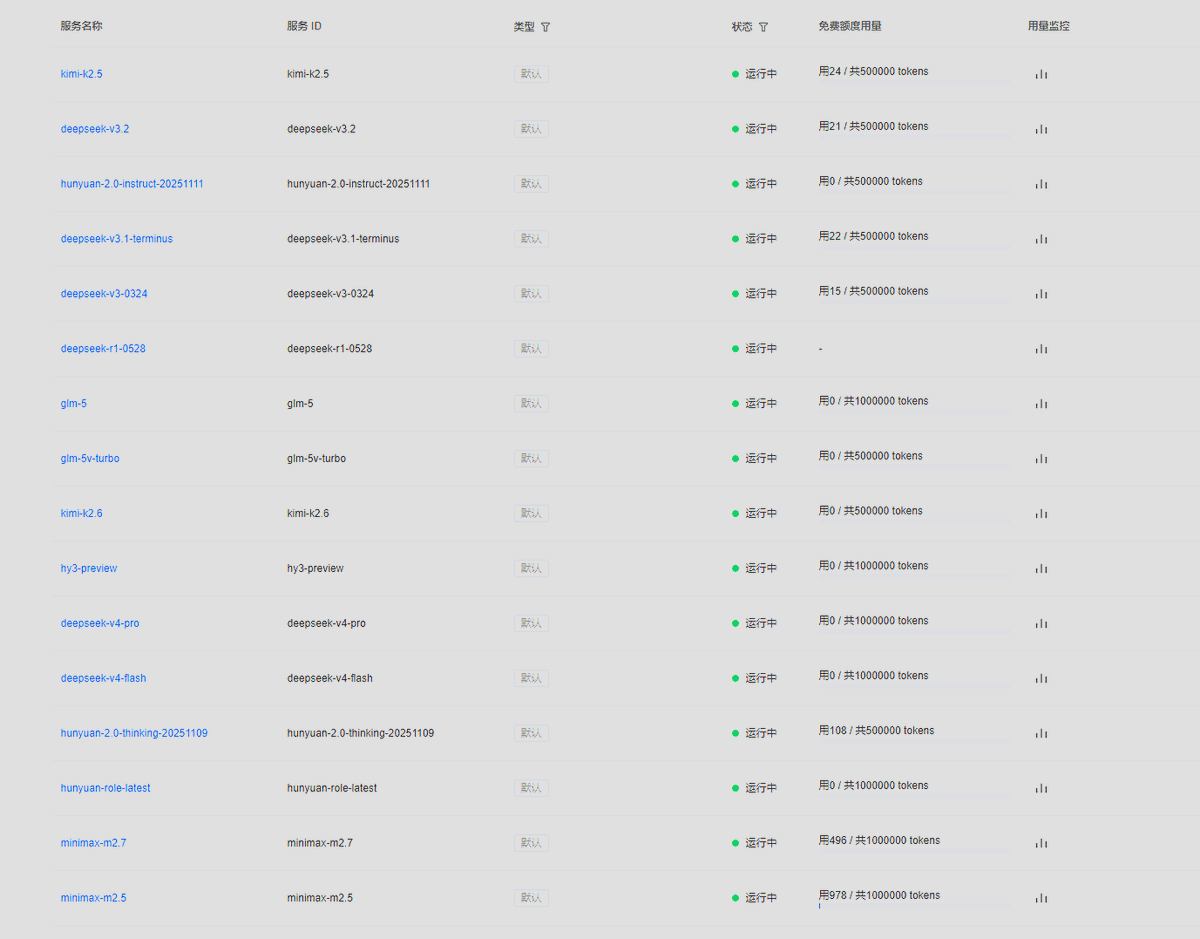Open deepseek-r1-0528 service link

[x=103, y=349]
